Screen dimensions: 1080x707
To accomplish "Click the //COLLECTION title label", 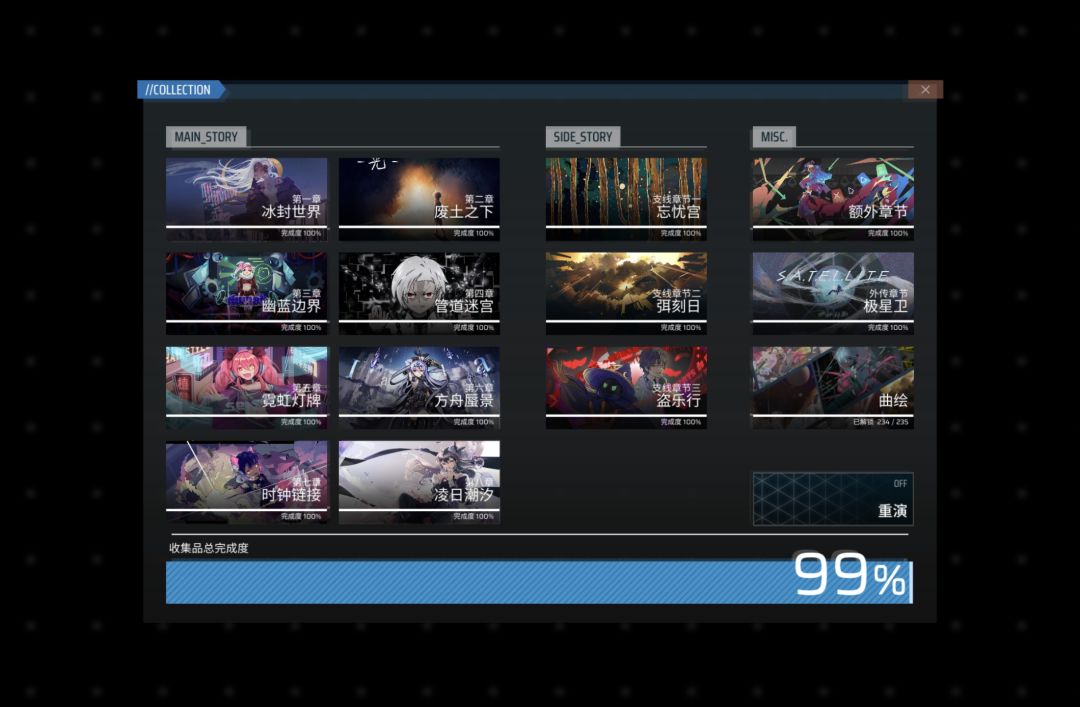I will click(x=178, y=90).
